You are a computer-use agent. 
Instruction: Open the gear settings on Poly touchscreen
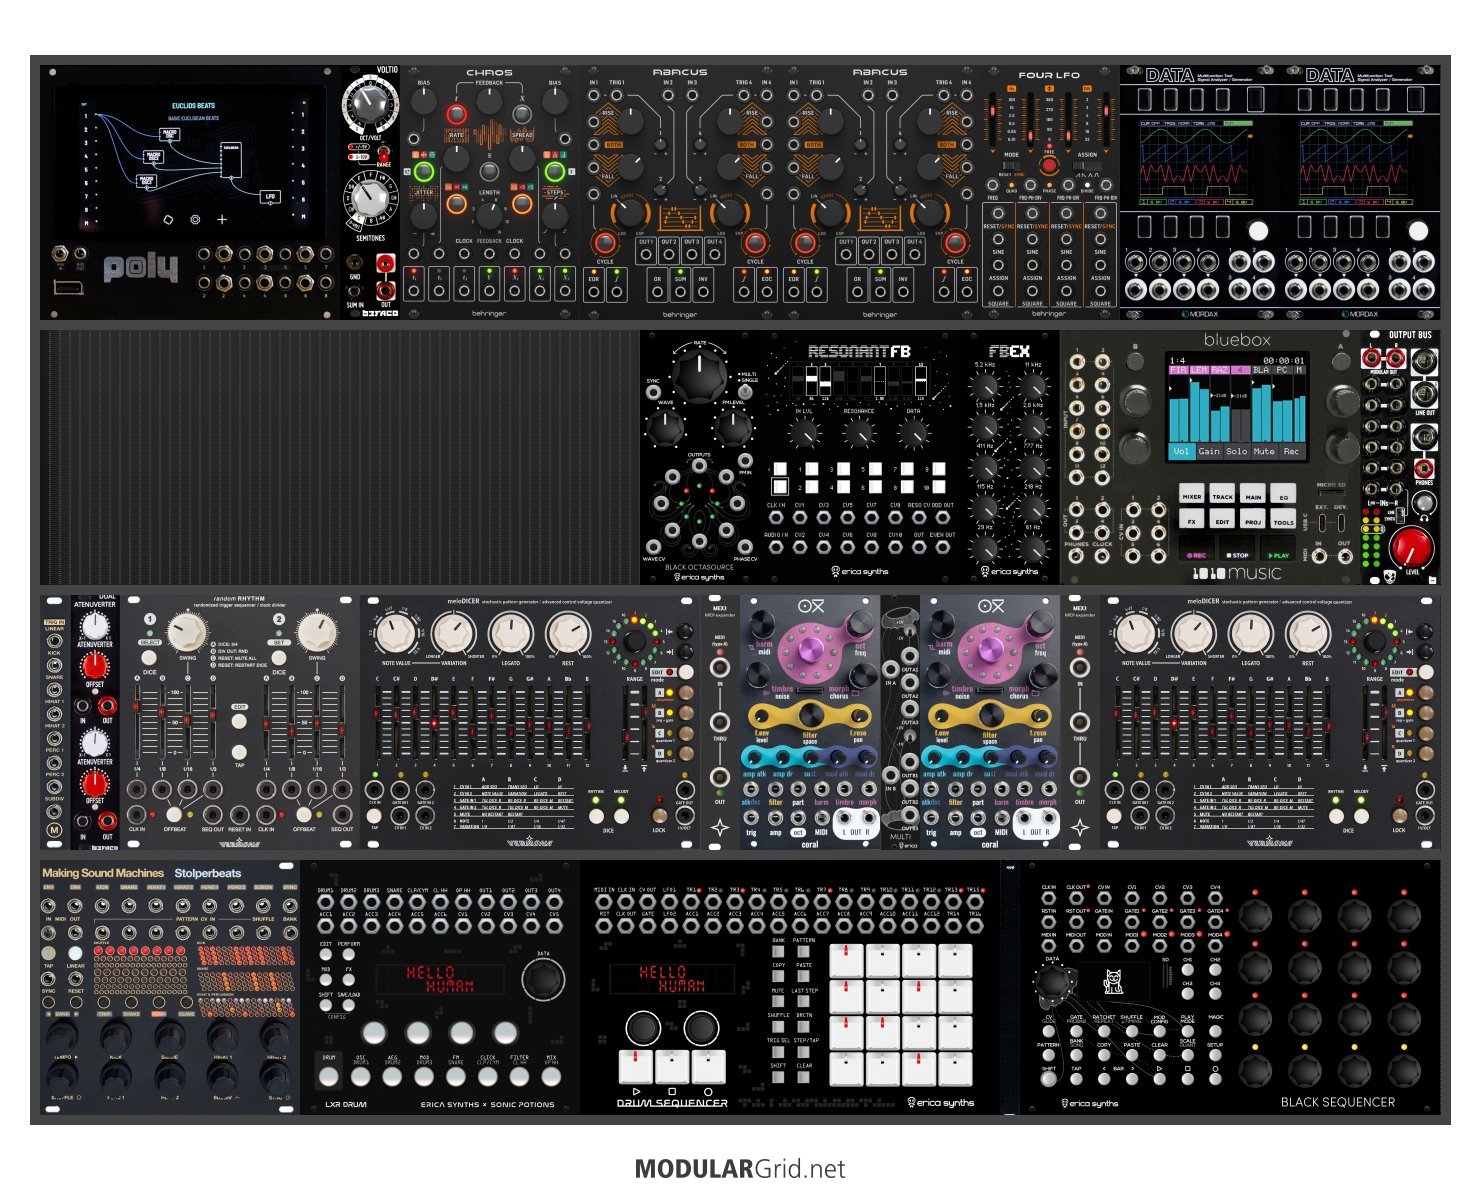(195, 219)
